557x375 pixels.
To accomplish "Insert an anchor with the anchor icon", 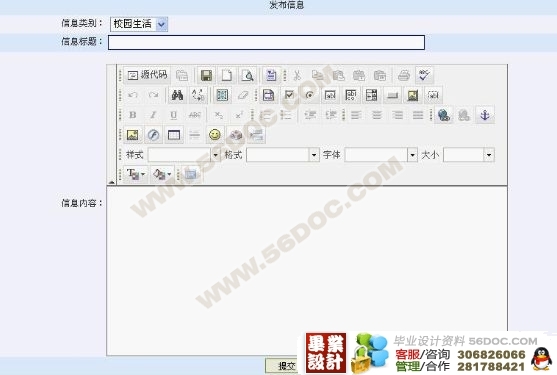I will [x=485, y=115].
